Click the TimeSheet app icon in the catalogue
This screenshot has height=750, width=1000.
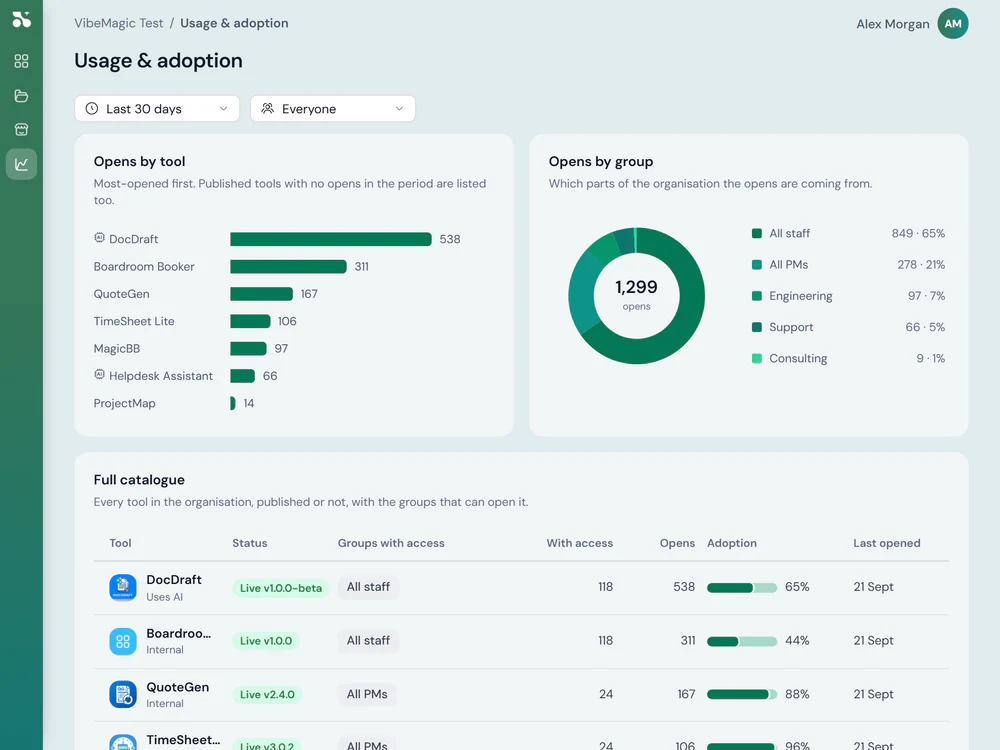point(122,742)
